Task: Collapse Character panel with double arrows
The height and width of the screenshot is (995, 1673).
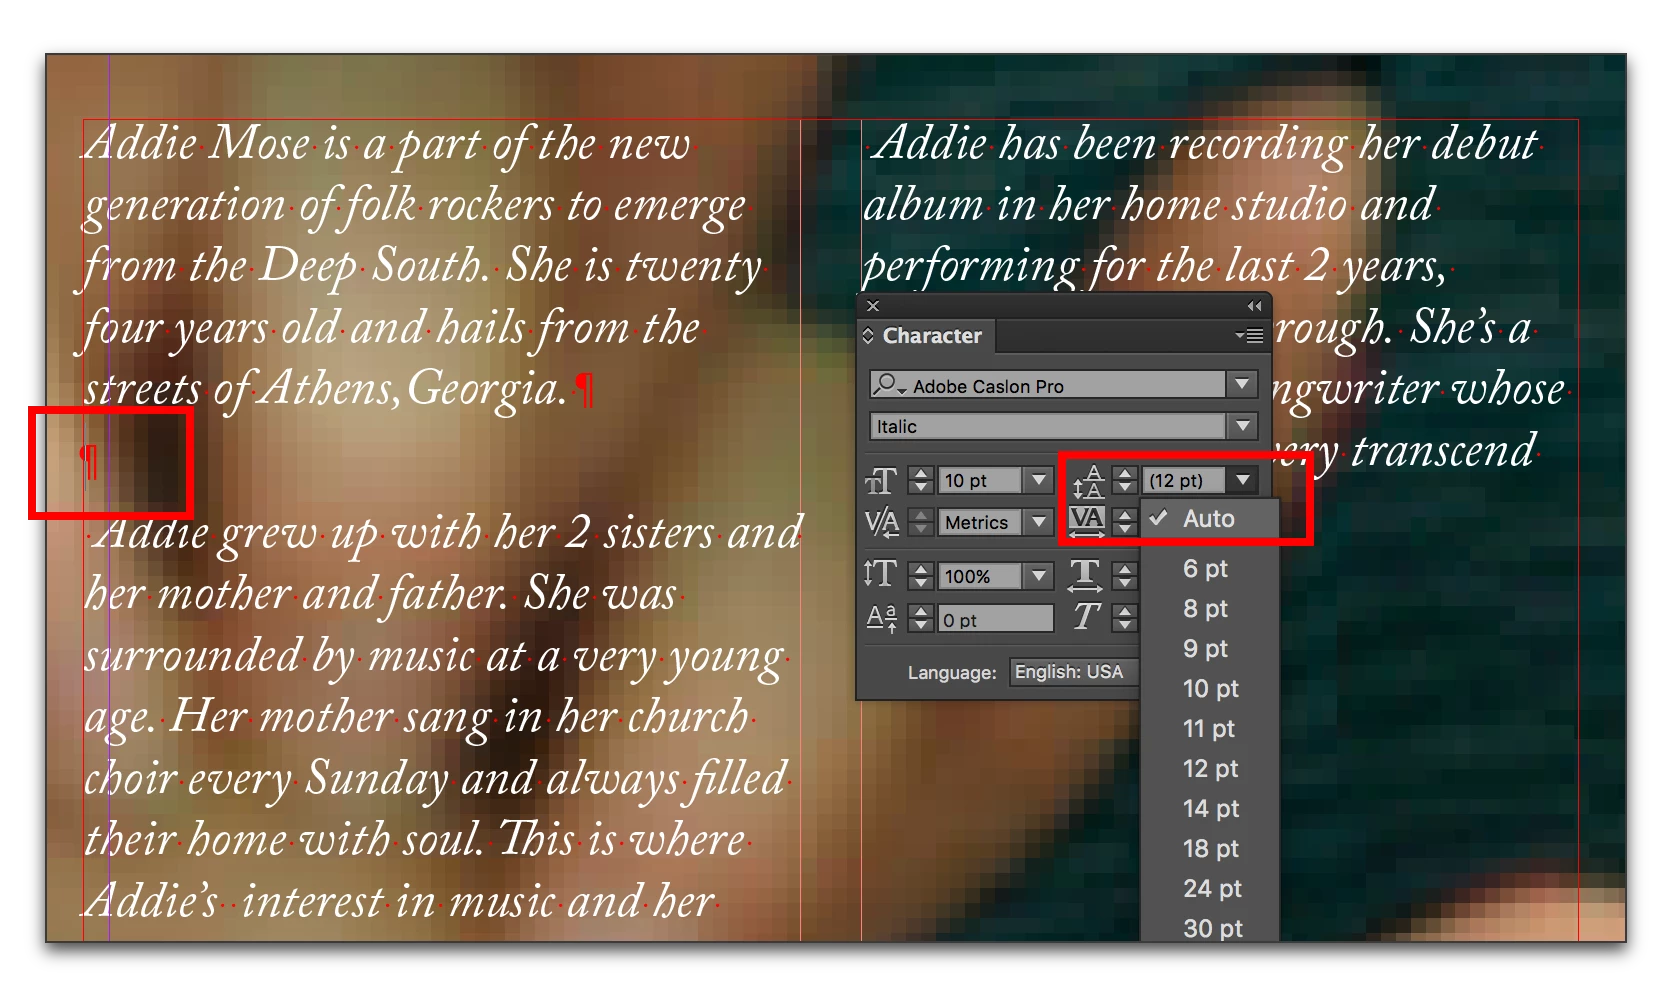Action: click(1254, 306)
